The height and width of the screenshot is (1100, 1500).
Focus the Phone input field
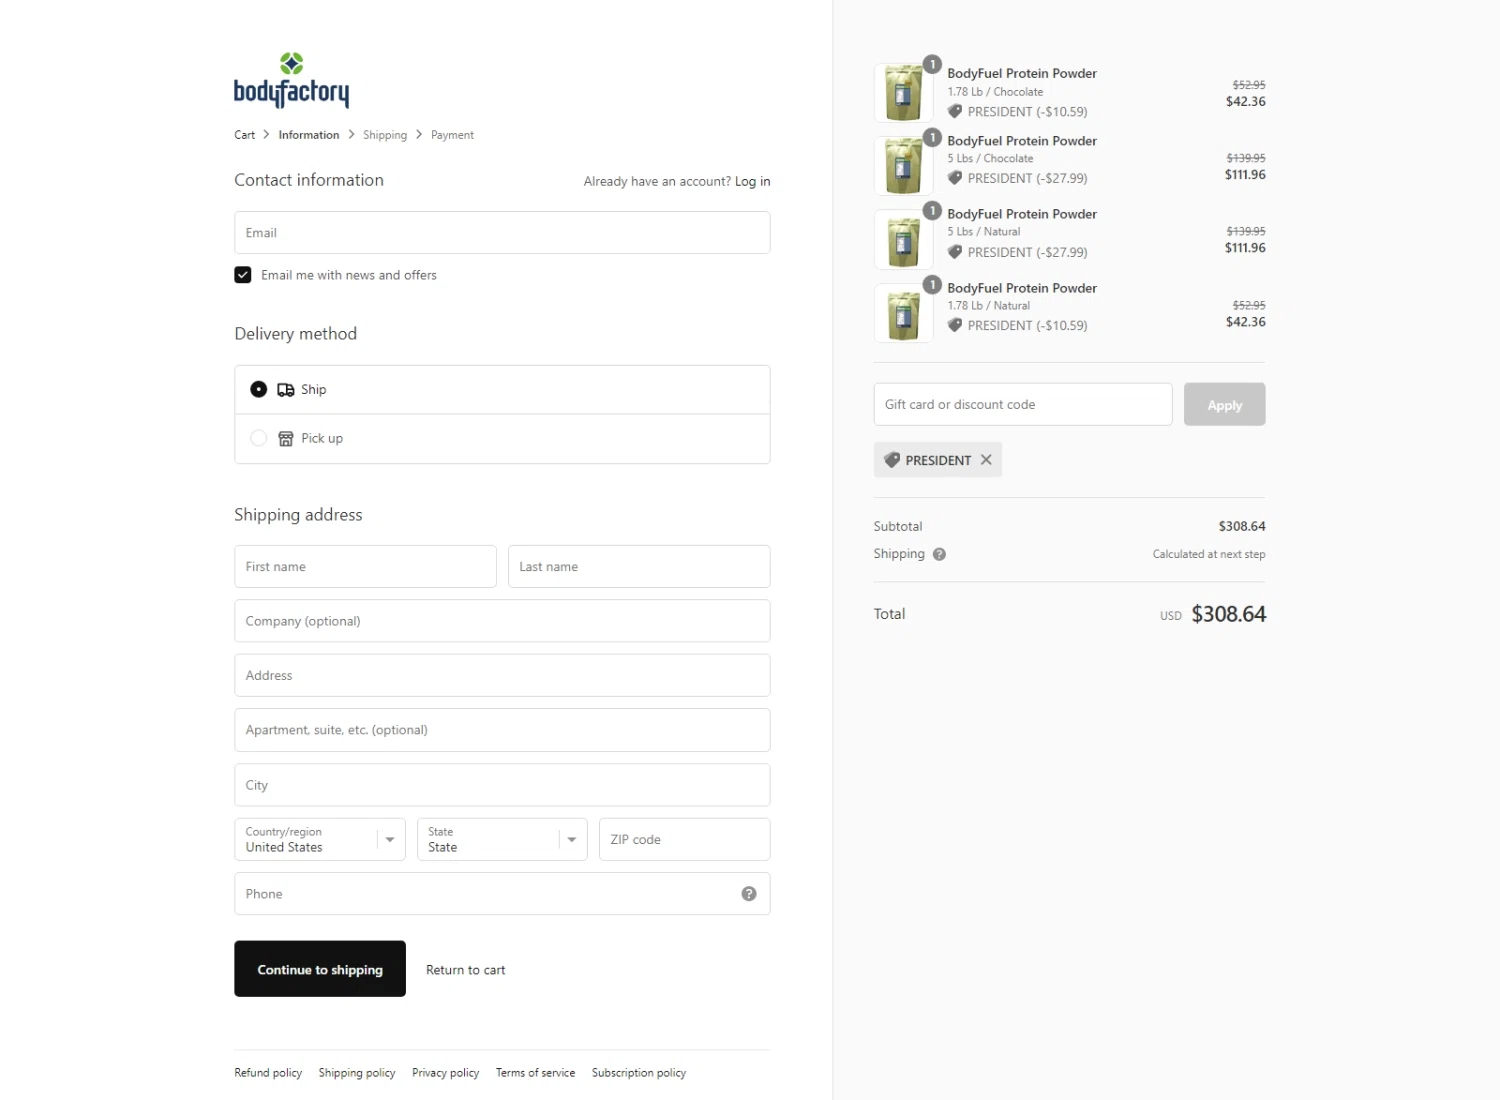point(502,894)
